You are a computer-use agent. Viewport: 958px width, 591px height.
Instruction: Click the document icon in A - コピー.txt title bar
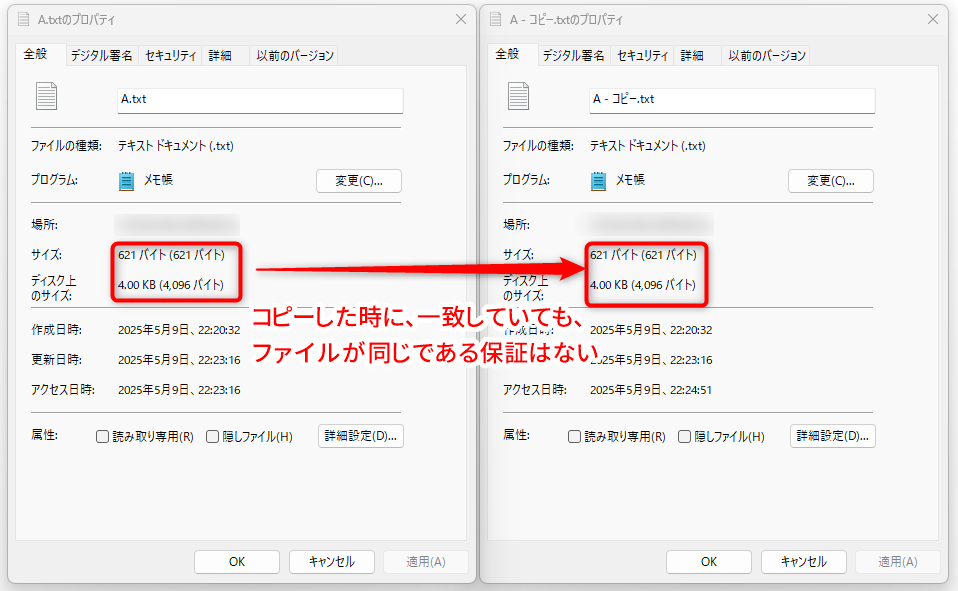[495, 20]
